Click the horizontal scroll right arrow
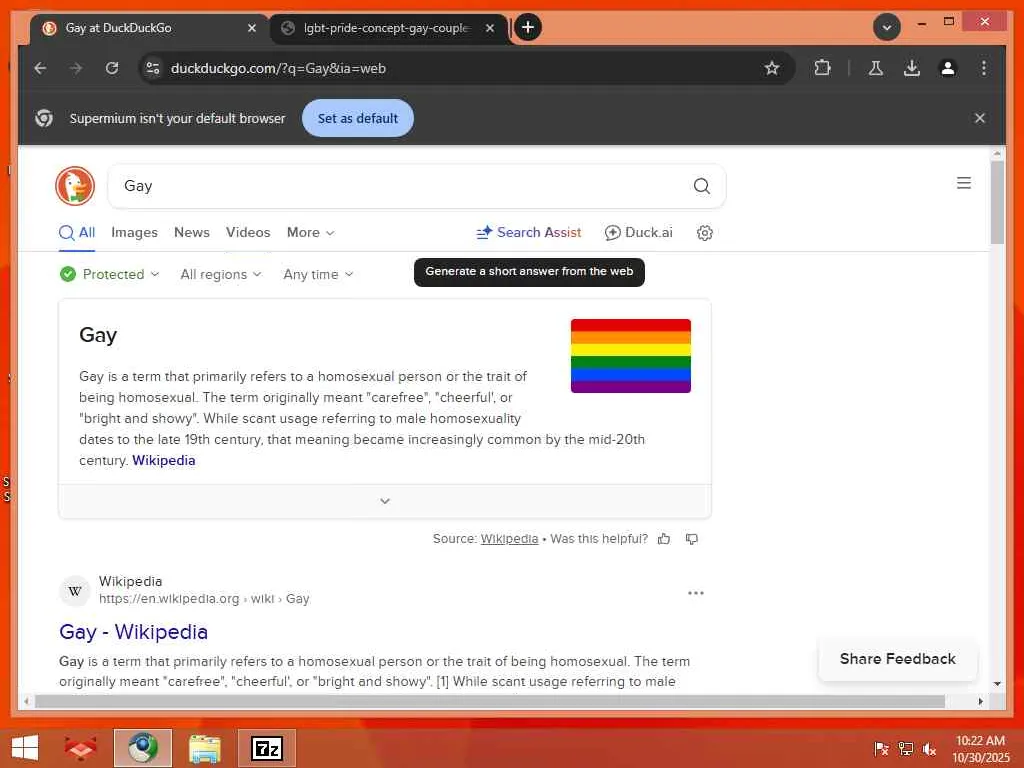1024x768 pixels. tap(981, 701)
